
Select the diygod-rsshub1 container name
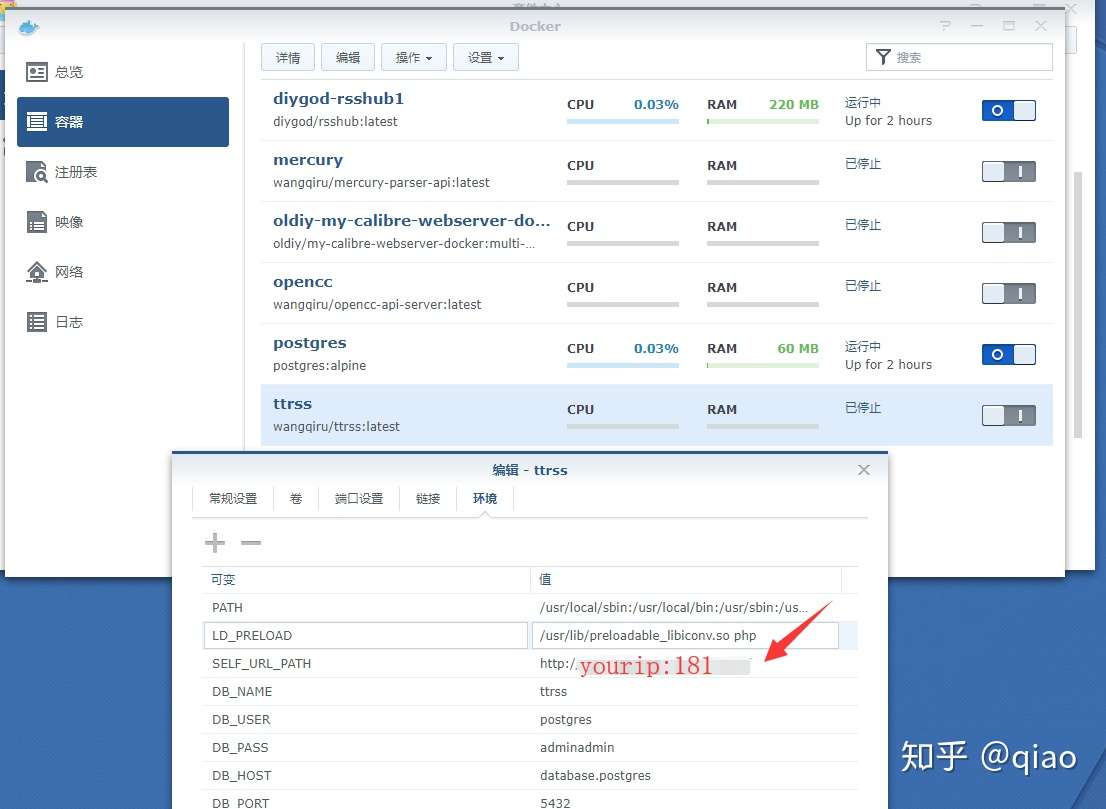tap(339, 99)
